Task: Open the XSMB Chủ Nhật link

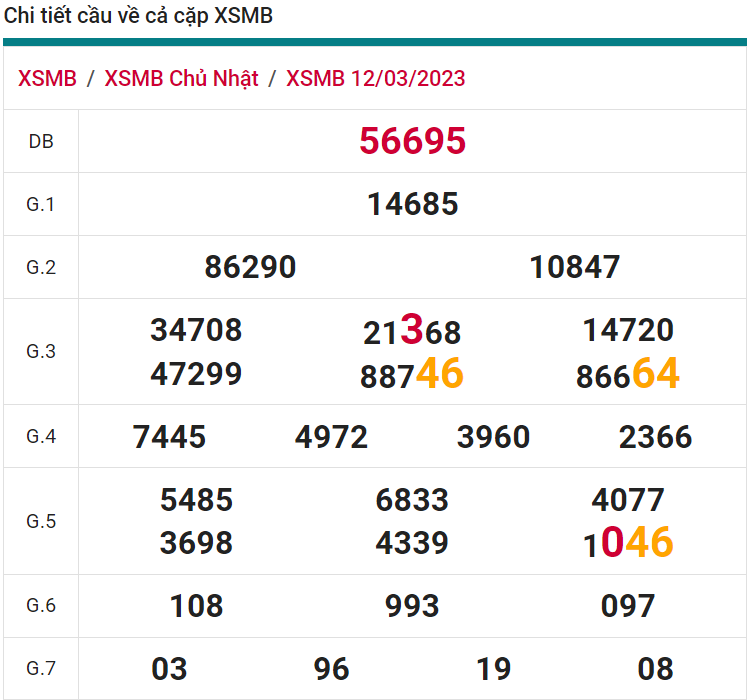Action: click(x=182, y=79)
